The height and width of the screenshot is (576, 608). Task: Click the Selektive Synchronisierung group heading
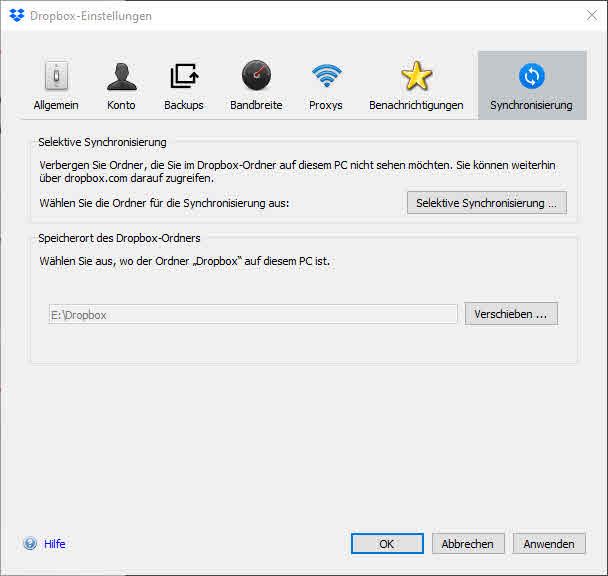click(102, 142)
